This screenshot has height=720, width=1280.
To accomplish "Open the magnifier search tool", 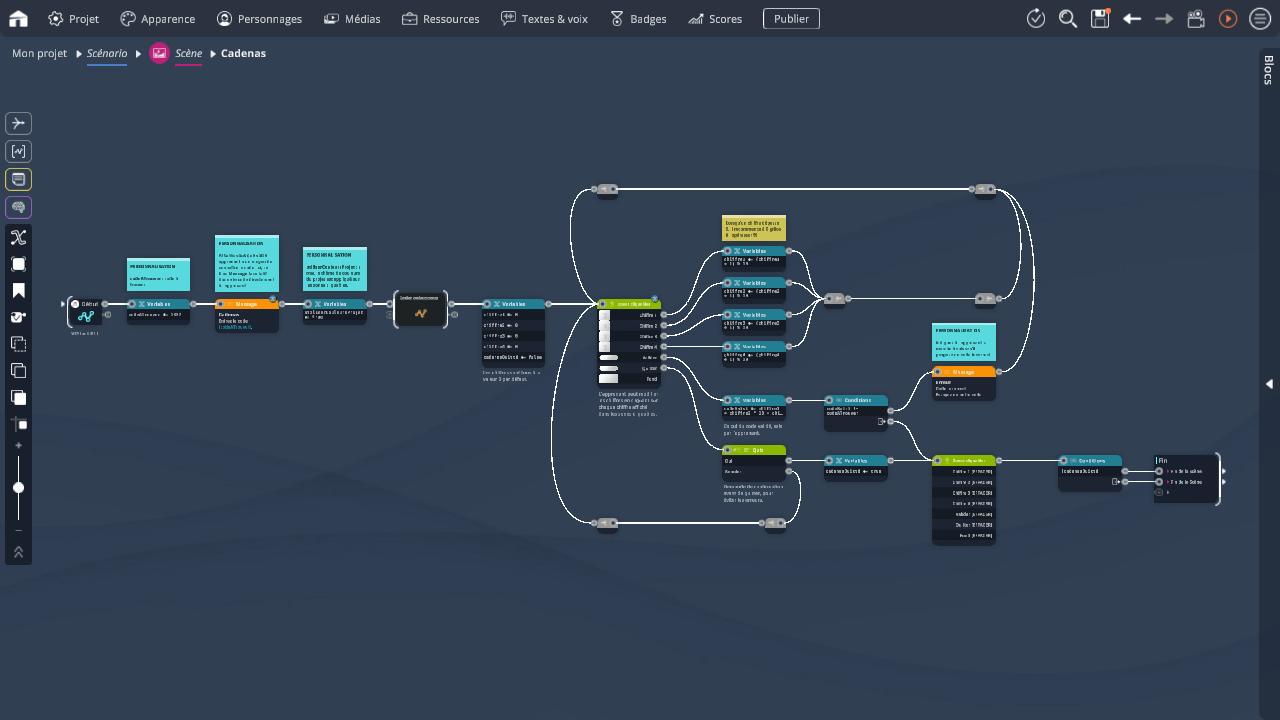I will point(1068,18).
